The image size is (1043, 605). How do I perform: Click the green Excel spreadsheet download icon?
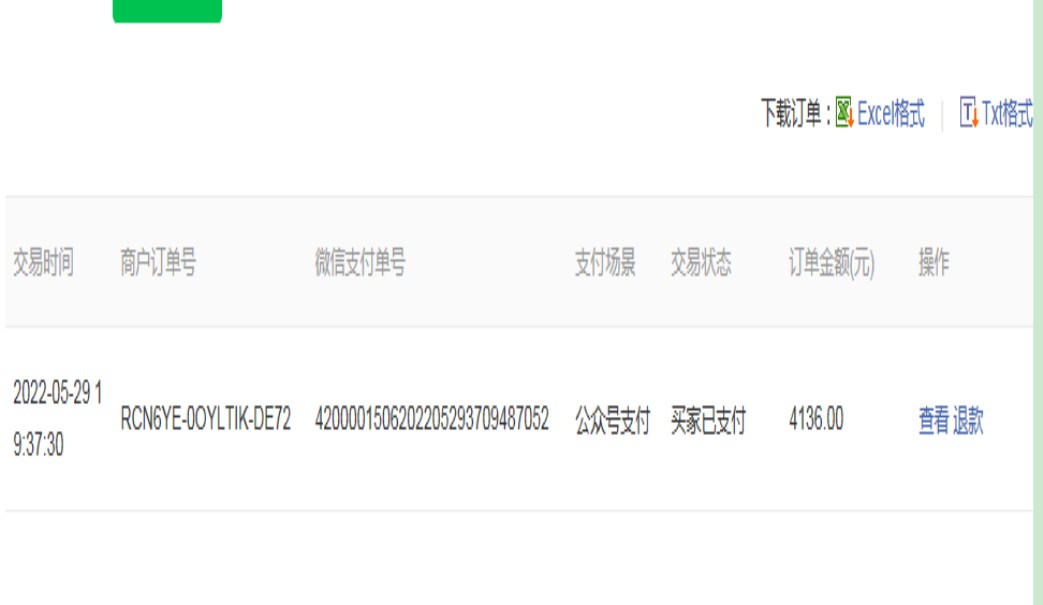844,112
